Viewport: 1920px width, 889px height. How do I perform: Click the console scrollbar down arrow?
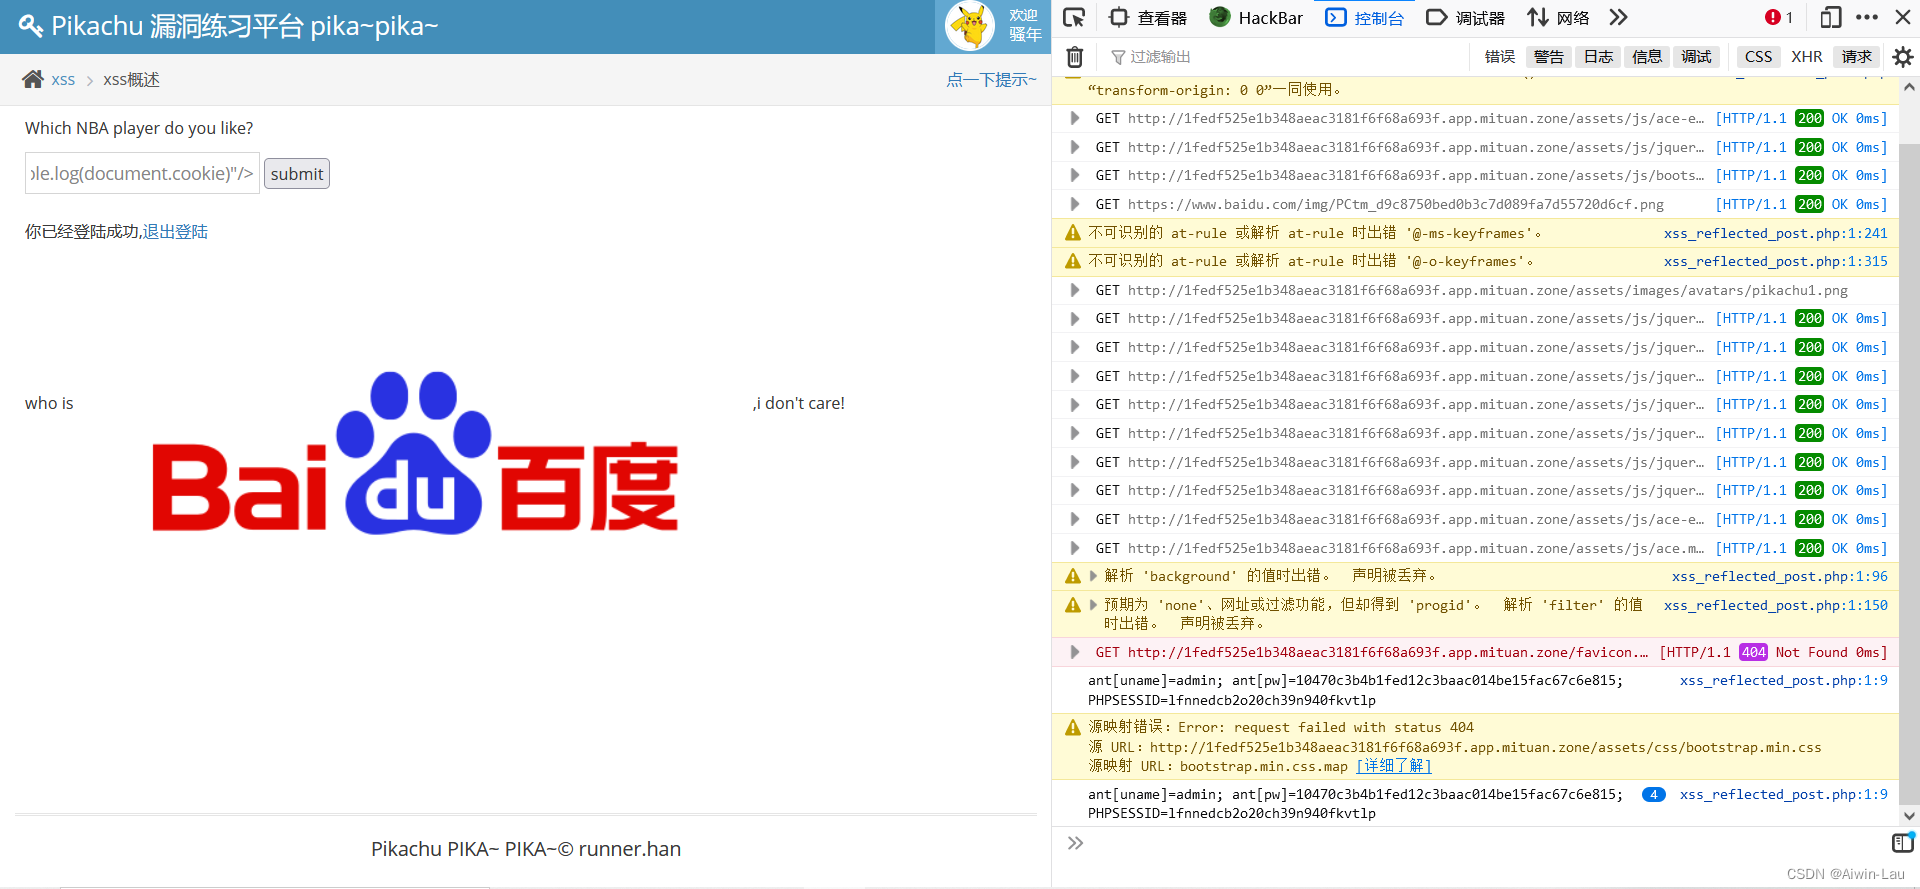coord(1909,816)
